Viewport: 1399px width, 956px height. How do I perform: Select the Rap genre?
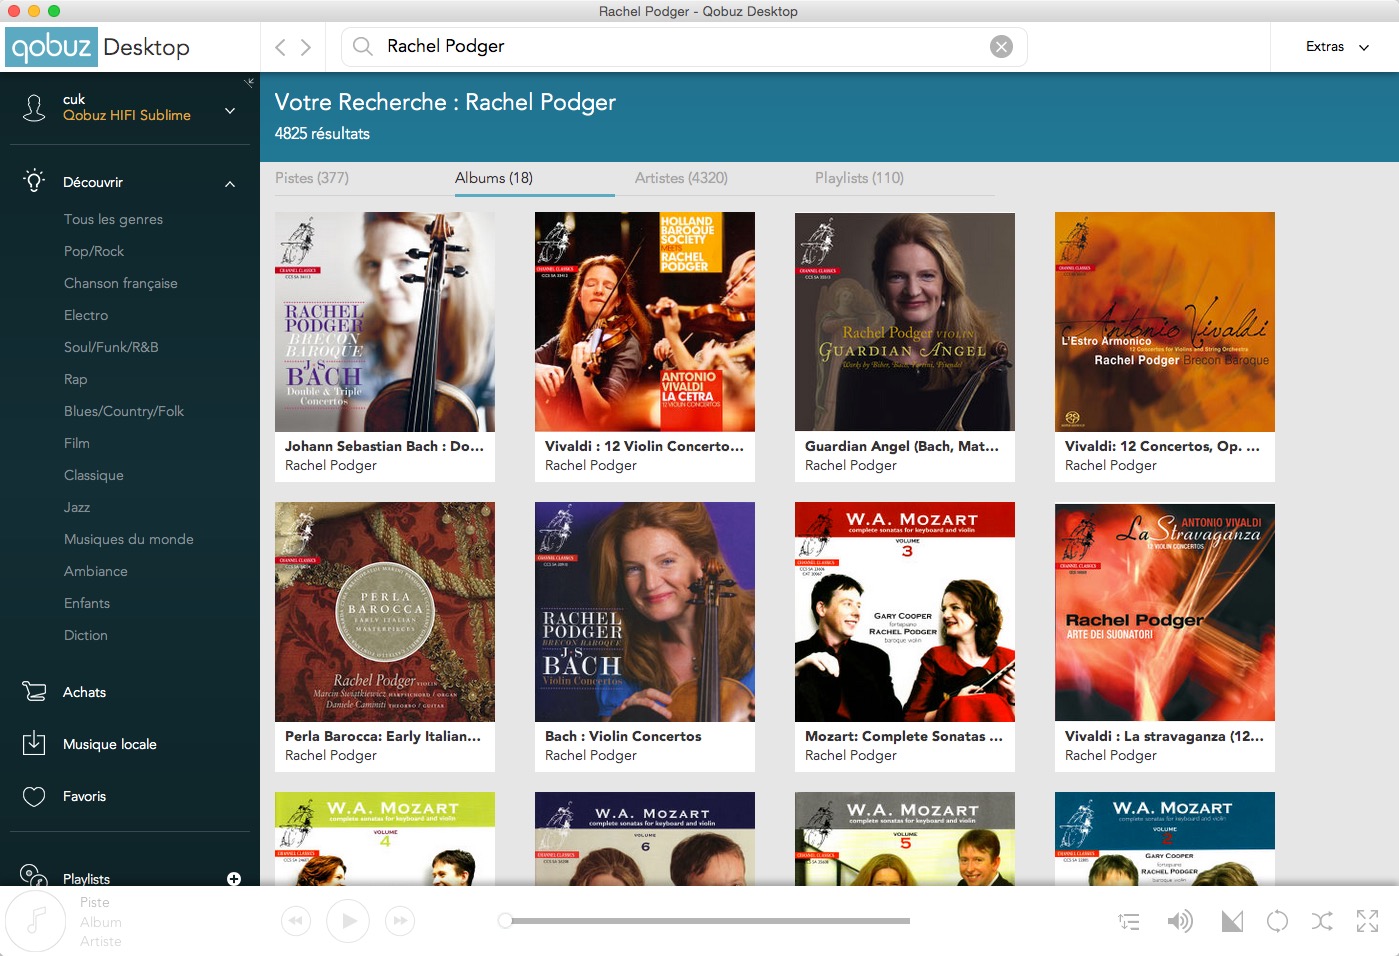(x=75, y=379)
